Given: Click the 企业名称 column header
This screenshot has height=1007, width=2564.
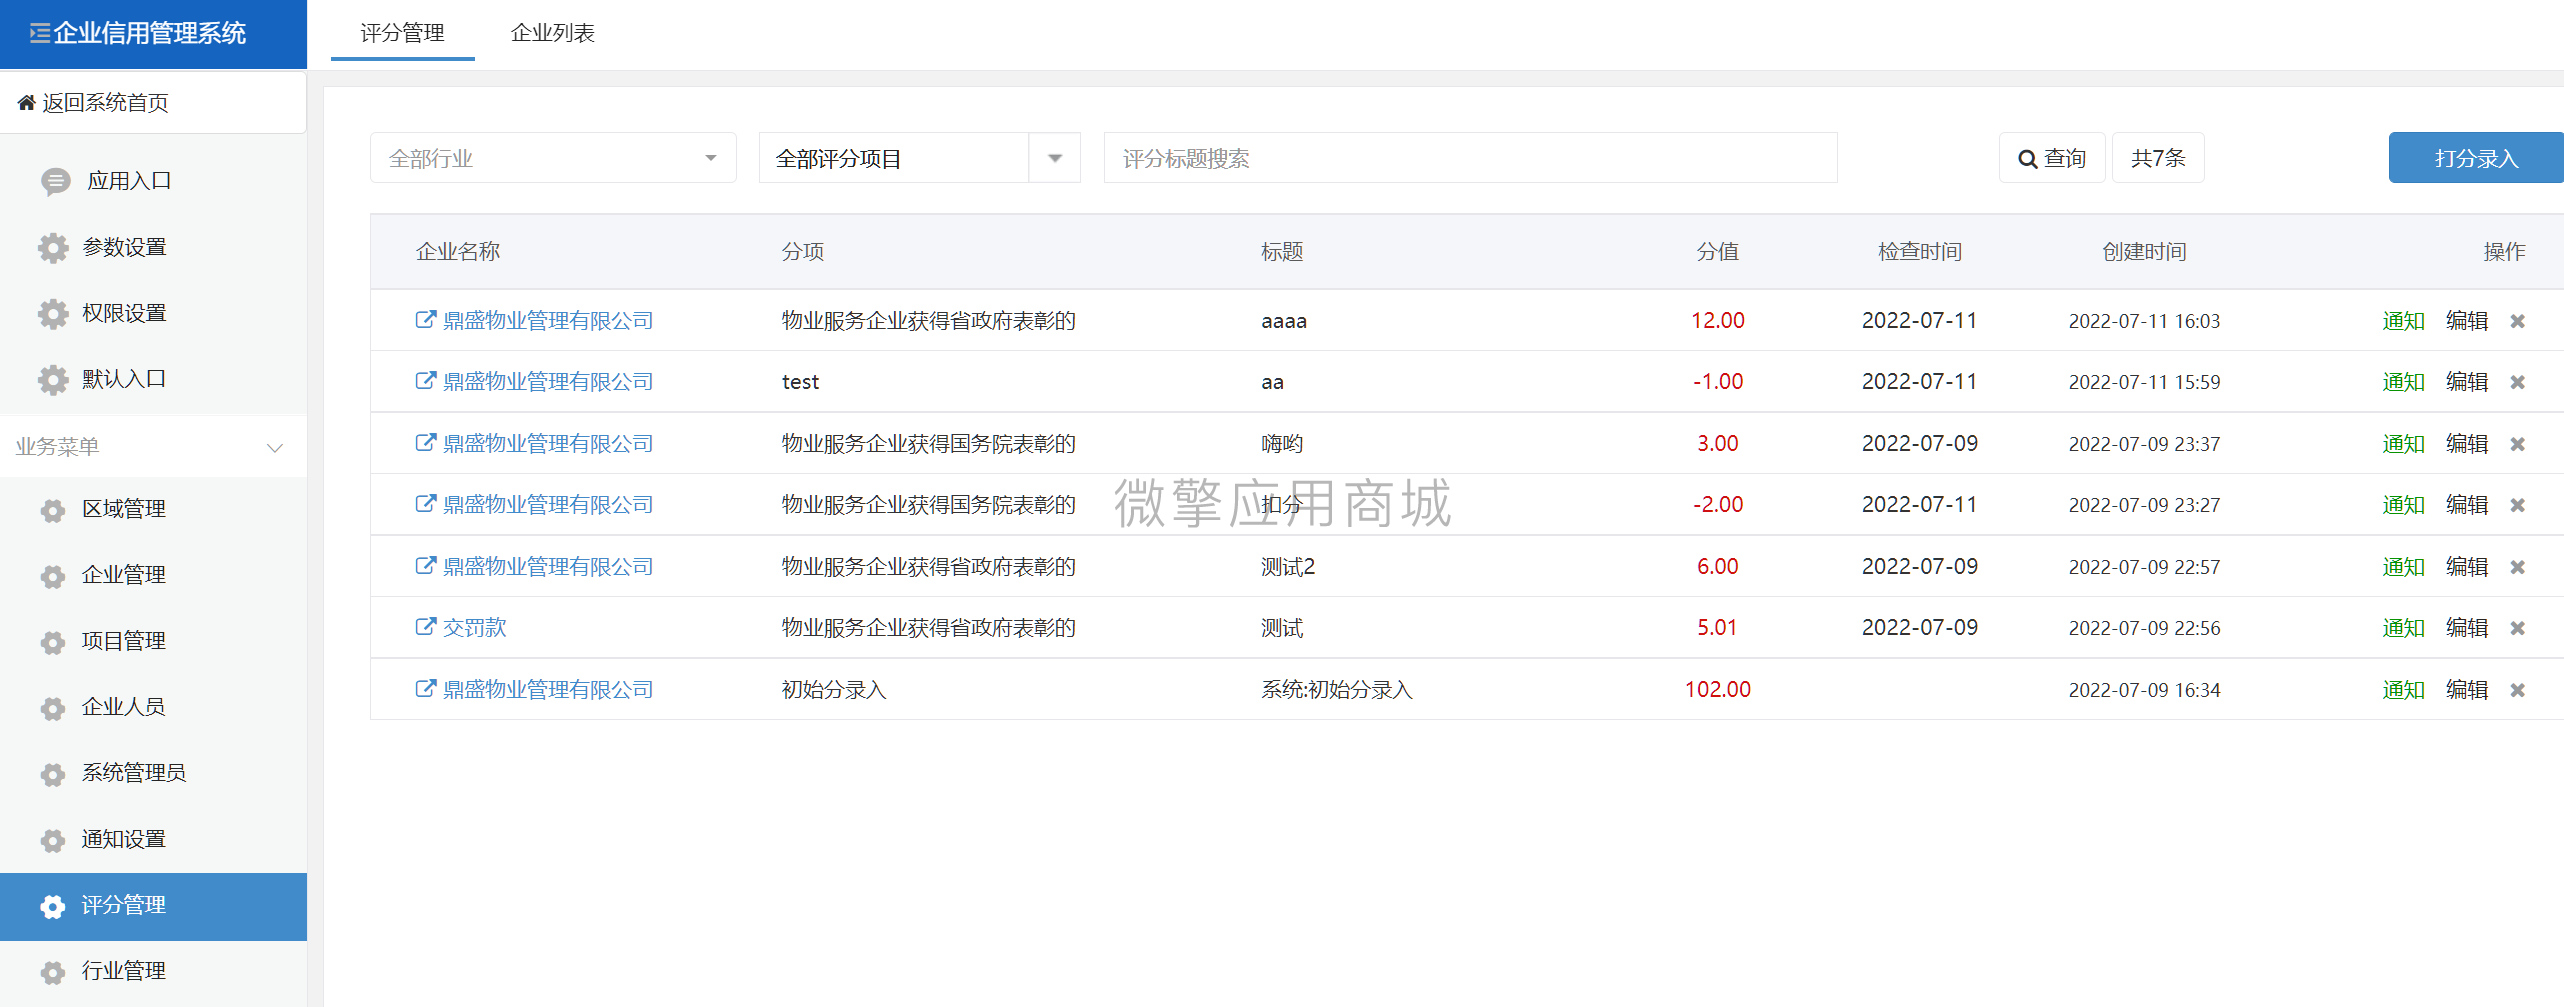Looking at the screenshot, I should [458, 252].
